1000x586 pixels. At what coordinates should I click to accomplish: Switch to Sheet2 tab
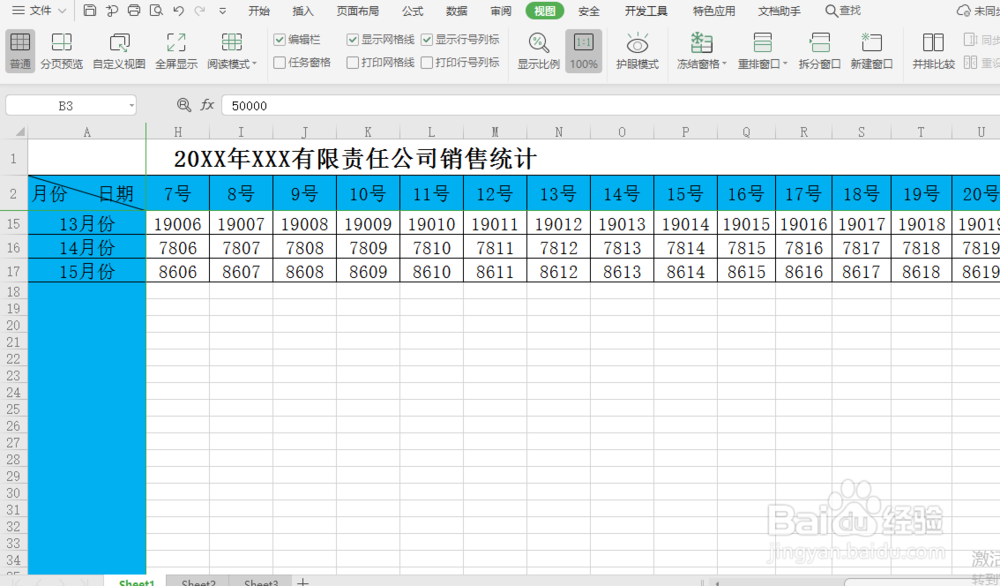198,582
